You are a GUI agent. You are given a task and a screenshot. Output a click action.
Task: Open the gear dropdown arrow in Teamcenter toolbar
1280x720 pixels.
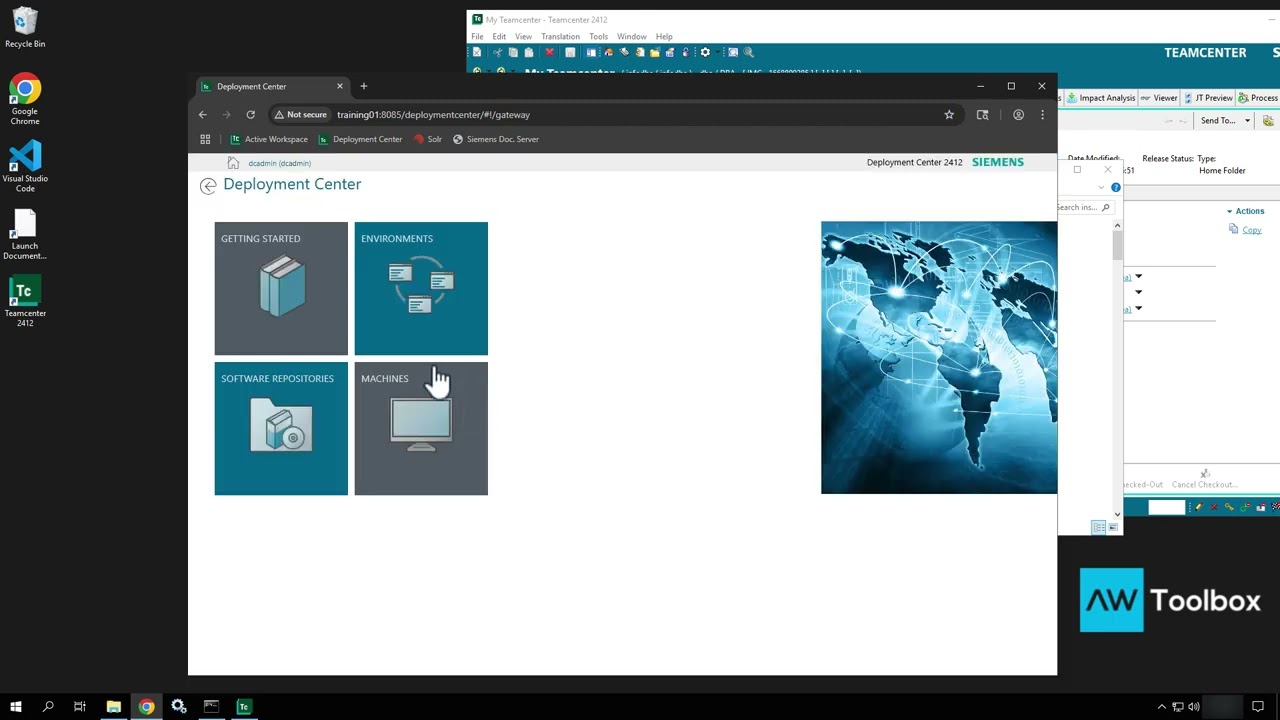(x=718, y=52)
